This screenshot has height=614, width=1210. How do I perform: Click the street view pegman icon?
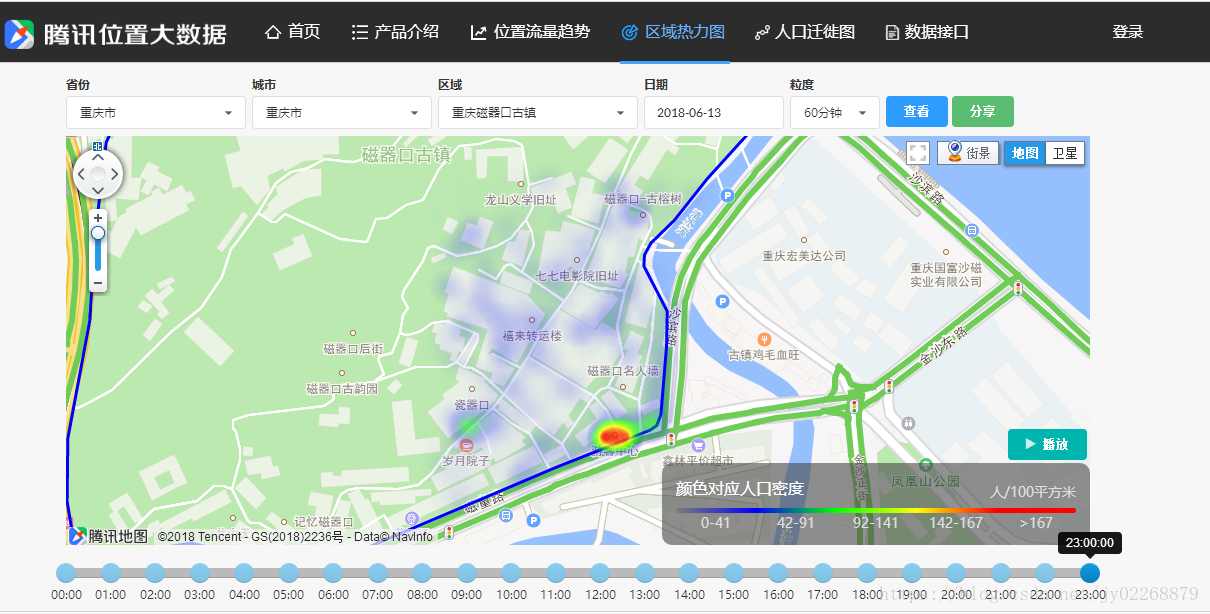point(954,152)
